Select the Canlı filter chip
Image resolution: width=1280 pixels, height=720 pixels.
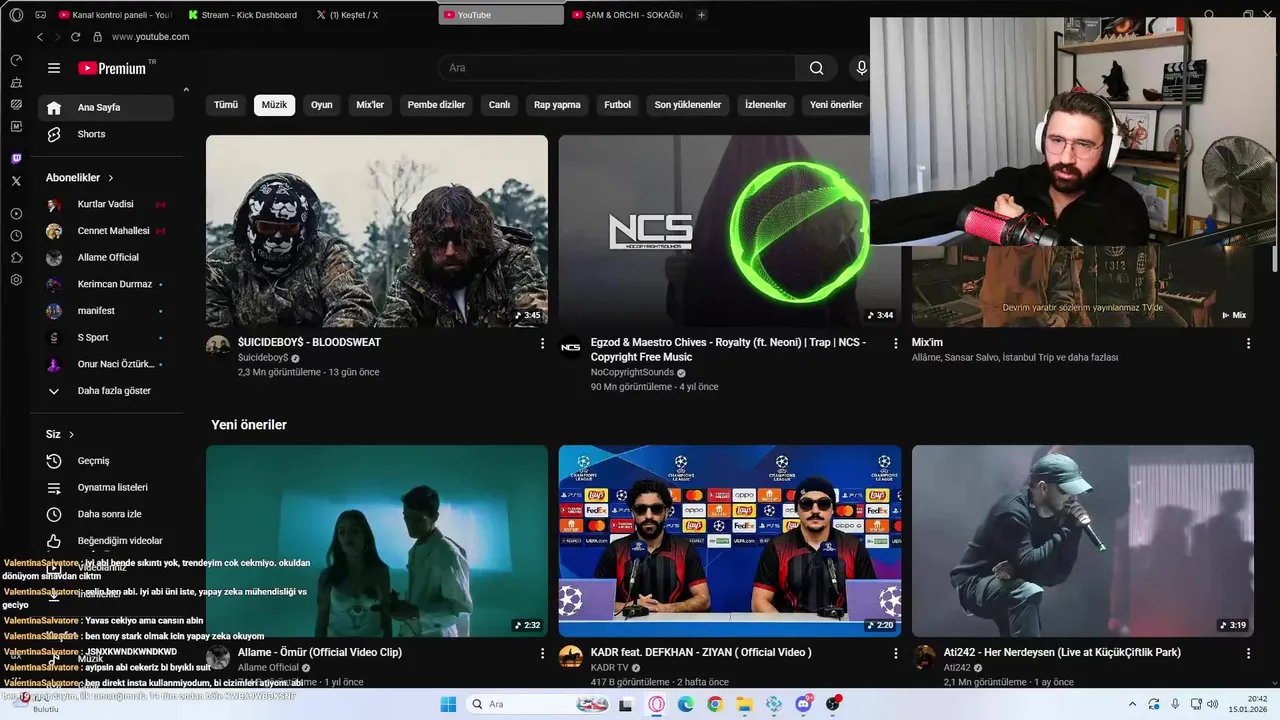coord(499,105)
